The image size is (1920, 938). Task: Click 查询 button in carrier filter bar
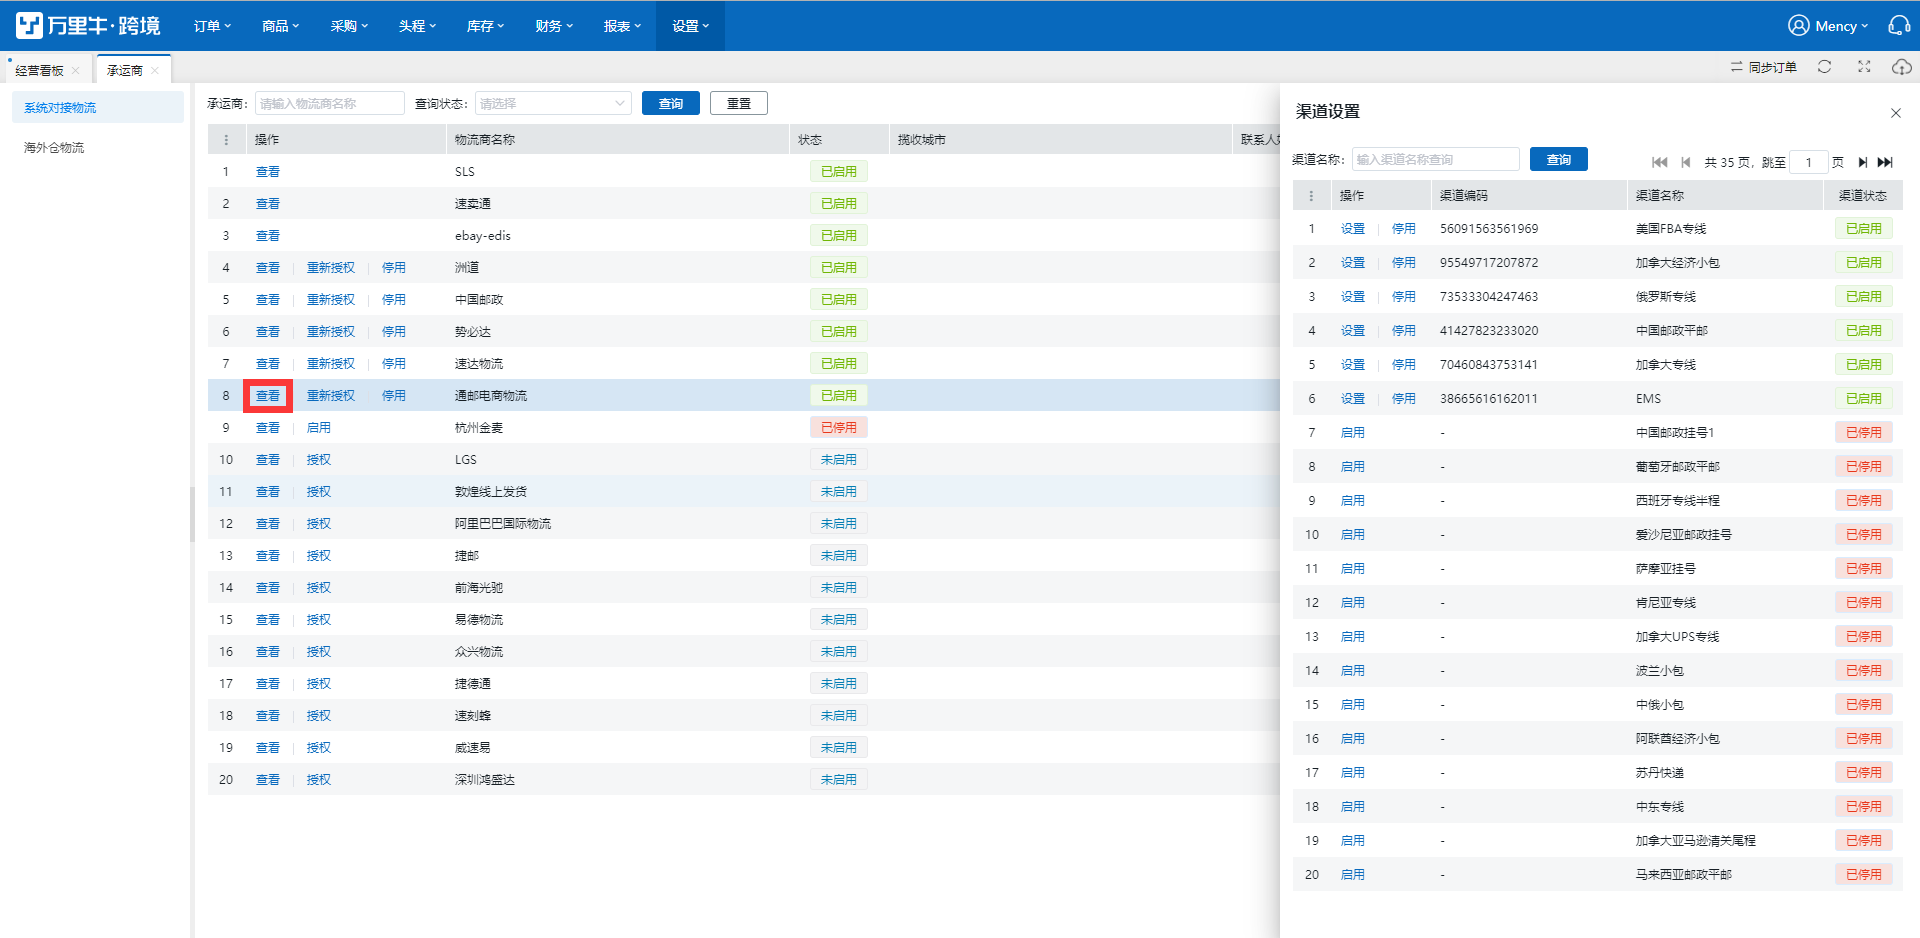pos(671,103)
